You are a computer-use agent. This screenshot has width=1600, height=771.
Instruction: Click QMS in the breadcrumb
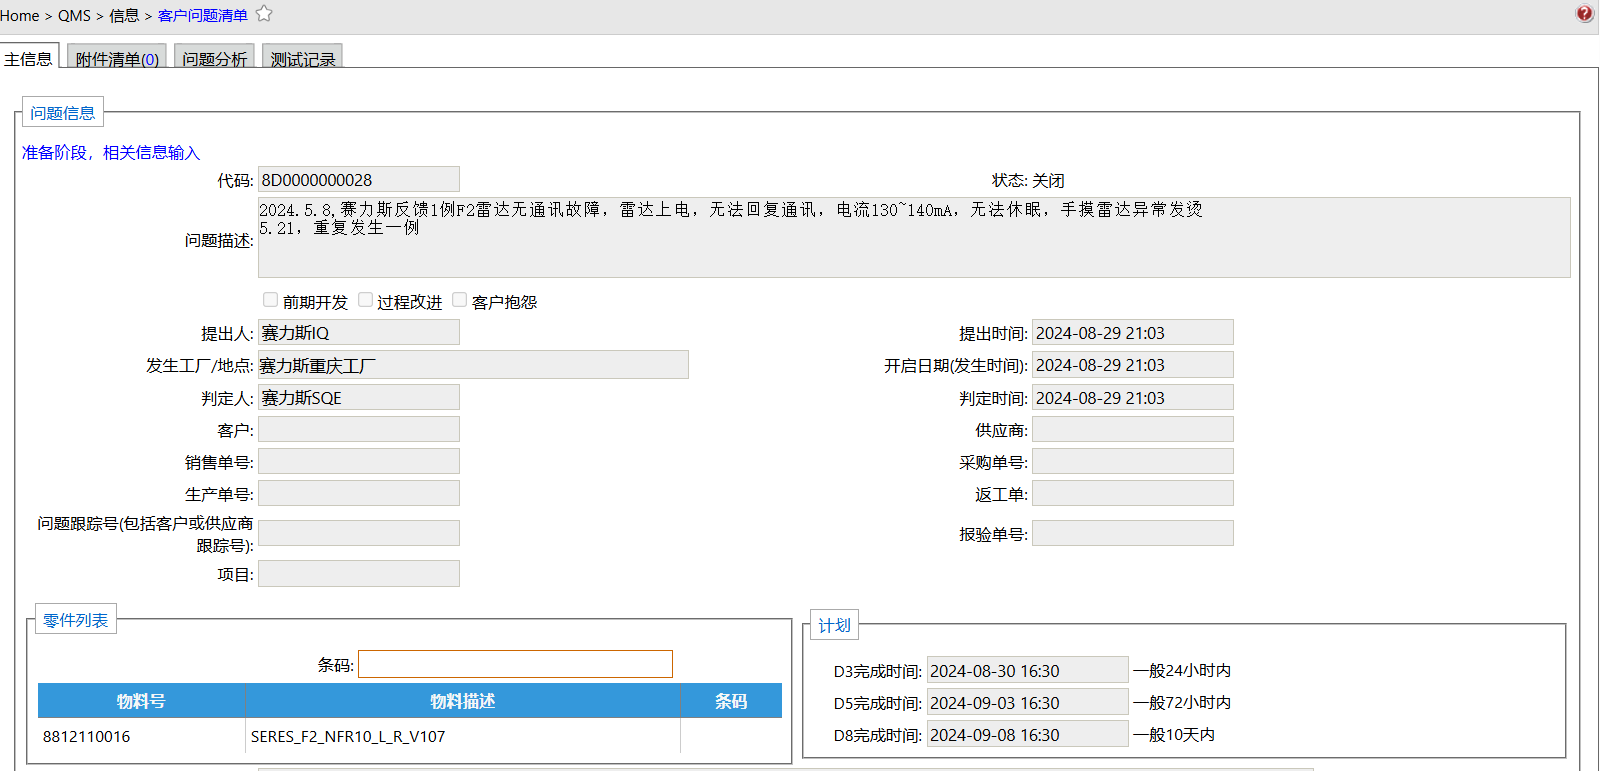point(74,16)
